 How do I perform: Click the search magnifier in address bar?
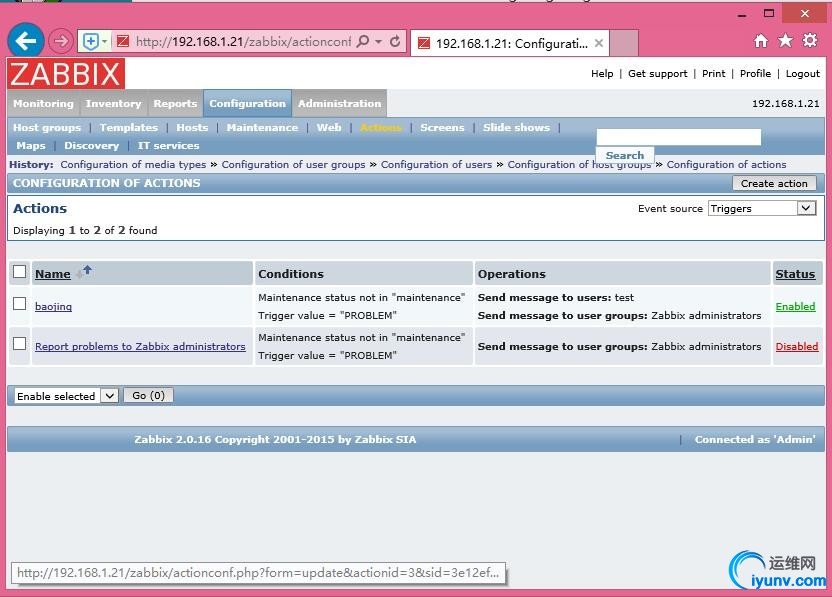pyautogui.click(x=363, y=41)
